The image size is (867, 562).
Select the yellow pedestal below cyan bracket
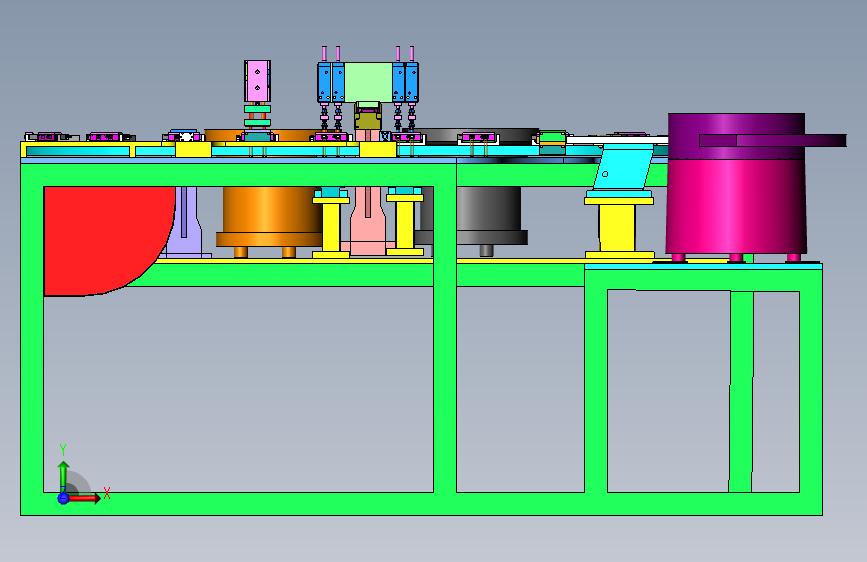coord(619,228)
